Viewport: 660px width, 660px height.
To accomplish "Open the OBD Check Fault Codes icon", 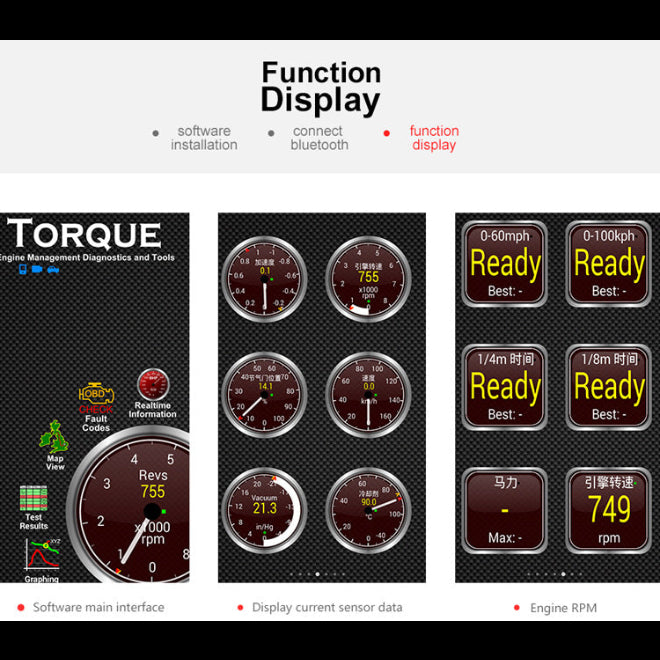I will coord(96,406).
